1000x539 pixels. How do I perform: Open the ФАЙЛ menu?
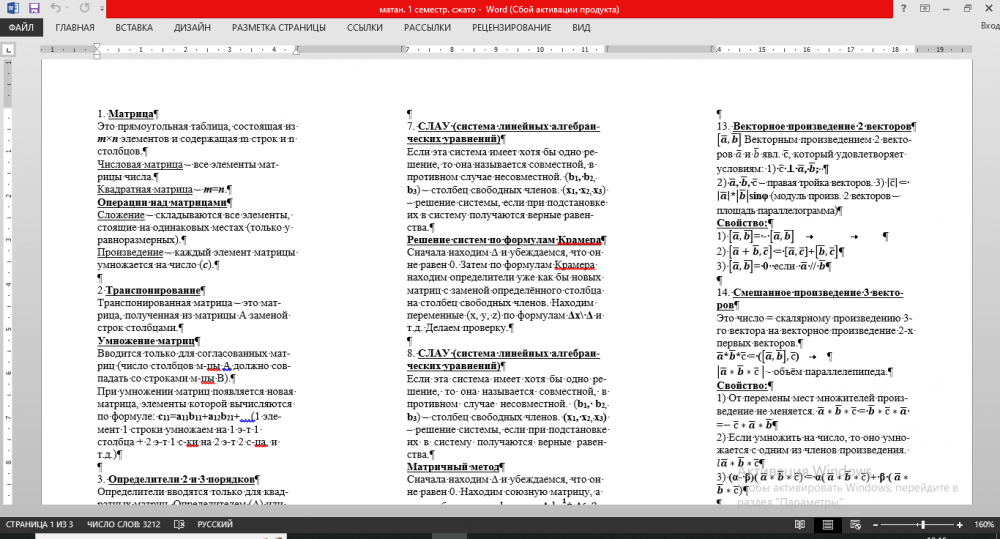[21, 27]
